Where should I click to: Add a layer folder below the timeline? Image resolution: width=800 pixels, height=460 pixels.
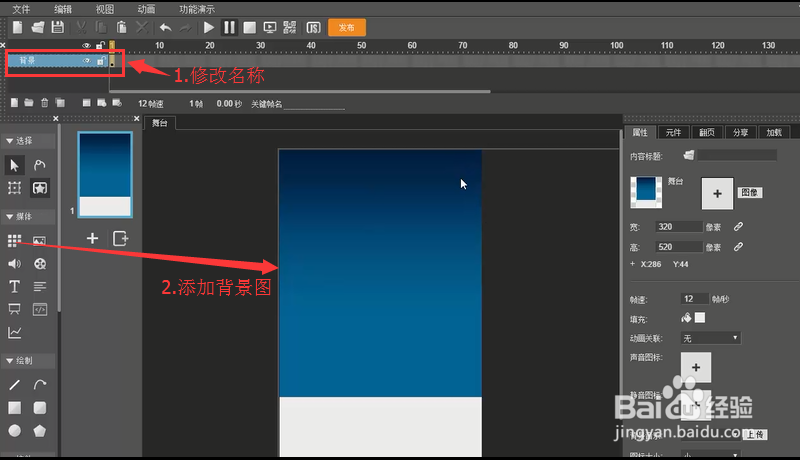click(29, 103)
